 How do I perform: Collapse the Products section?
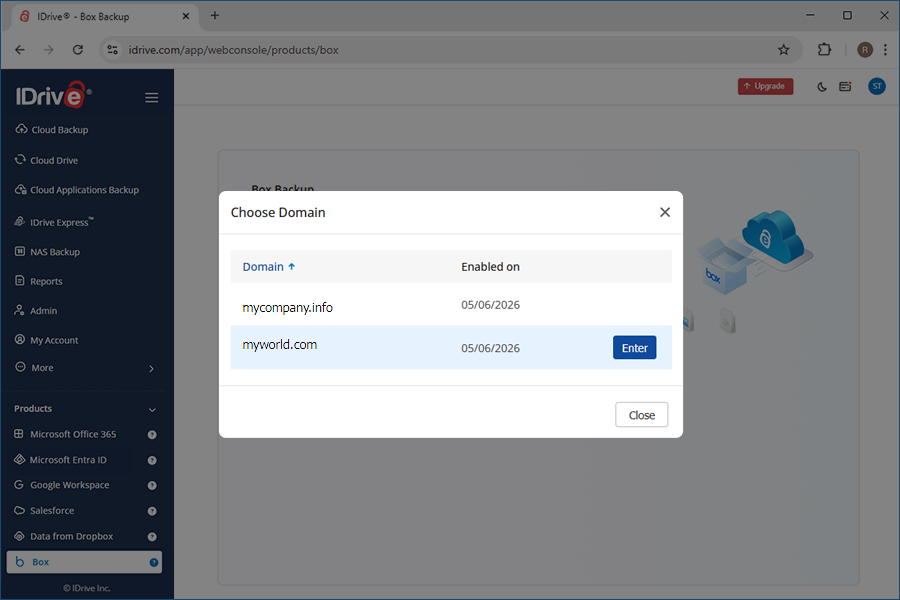pyautogui.click(x=152, y=409)
